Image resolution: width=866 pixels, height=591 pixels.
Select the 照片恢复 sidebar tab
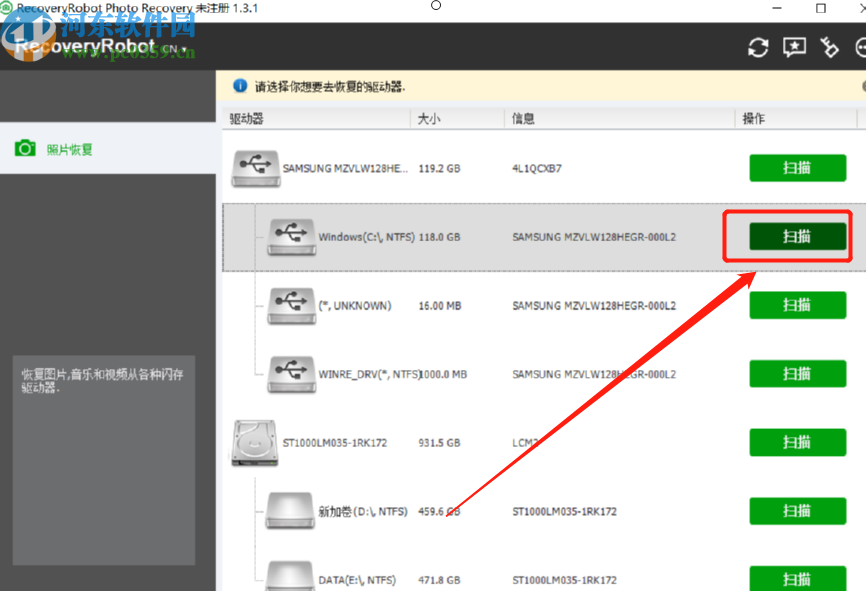click(108, 149)
